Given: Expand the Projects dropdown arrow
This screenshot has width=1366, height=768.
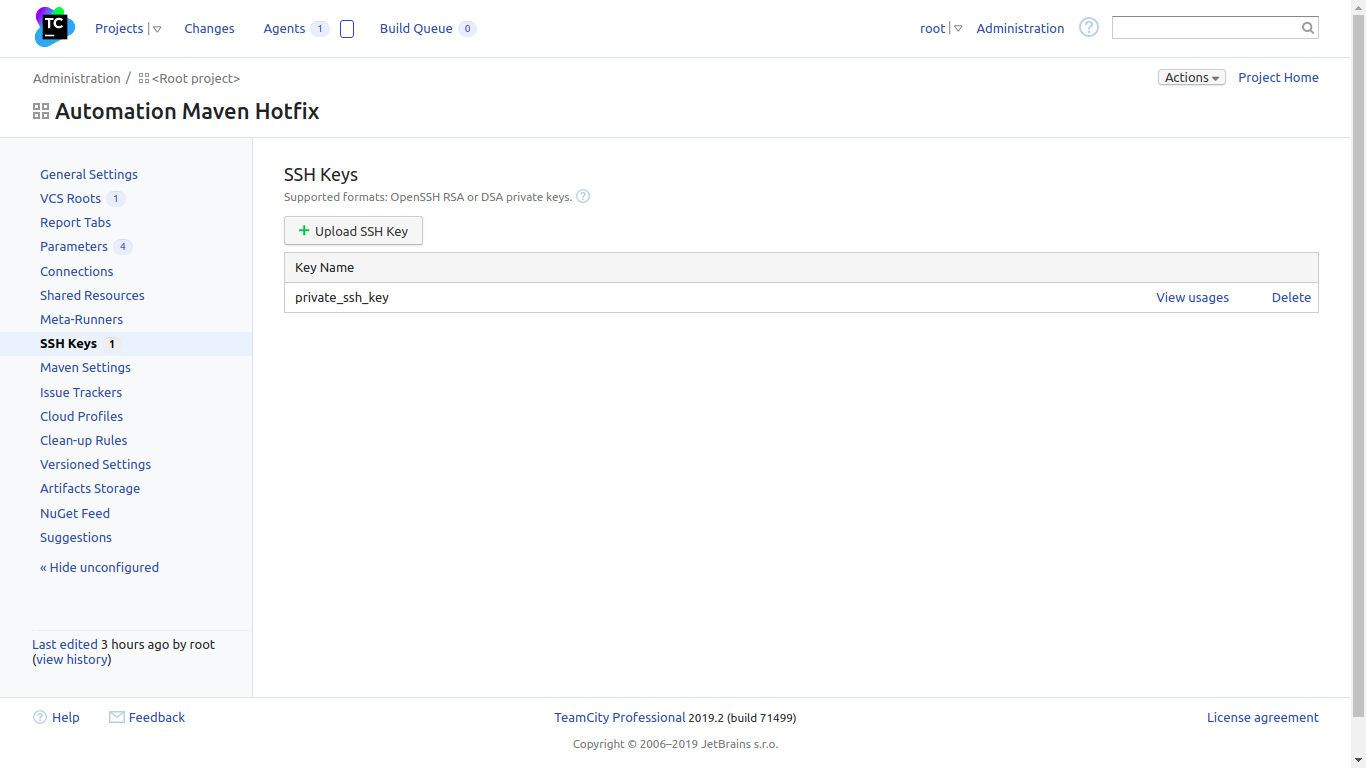Looking at the screenshot, I should 157,29.
